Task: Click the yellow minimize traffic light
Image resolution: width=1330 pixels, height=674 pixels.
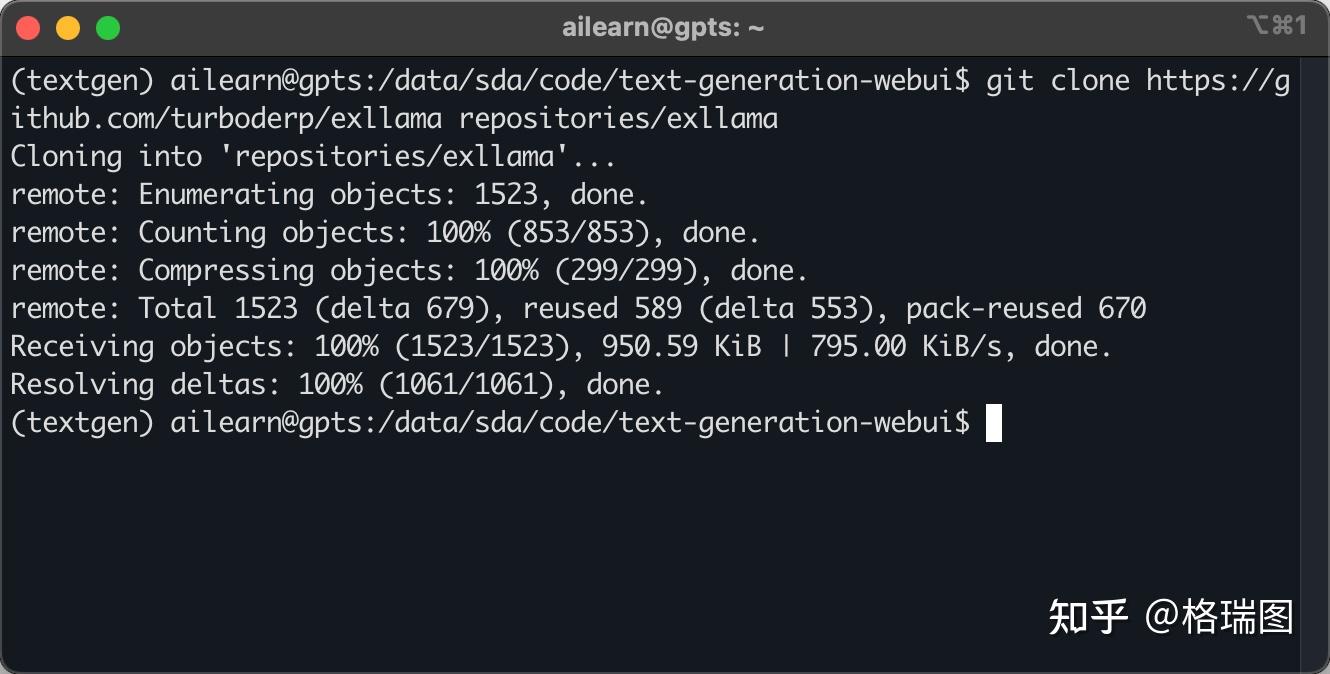Action: [x=67, y=27]
